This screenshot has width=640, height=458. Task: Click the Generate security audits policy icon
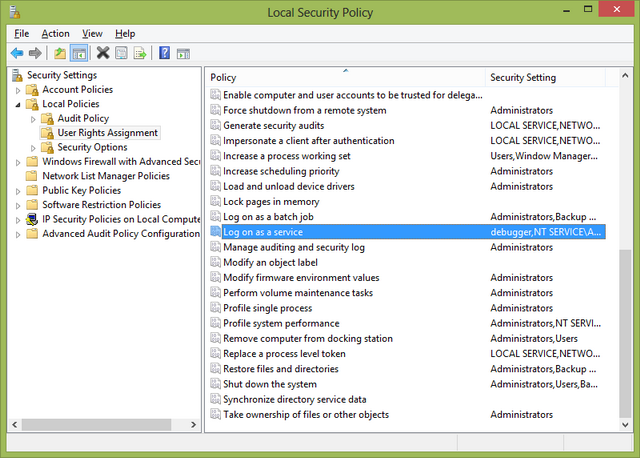[215, 125]
